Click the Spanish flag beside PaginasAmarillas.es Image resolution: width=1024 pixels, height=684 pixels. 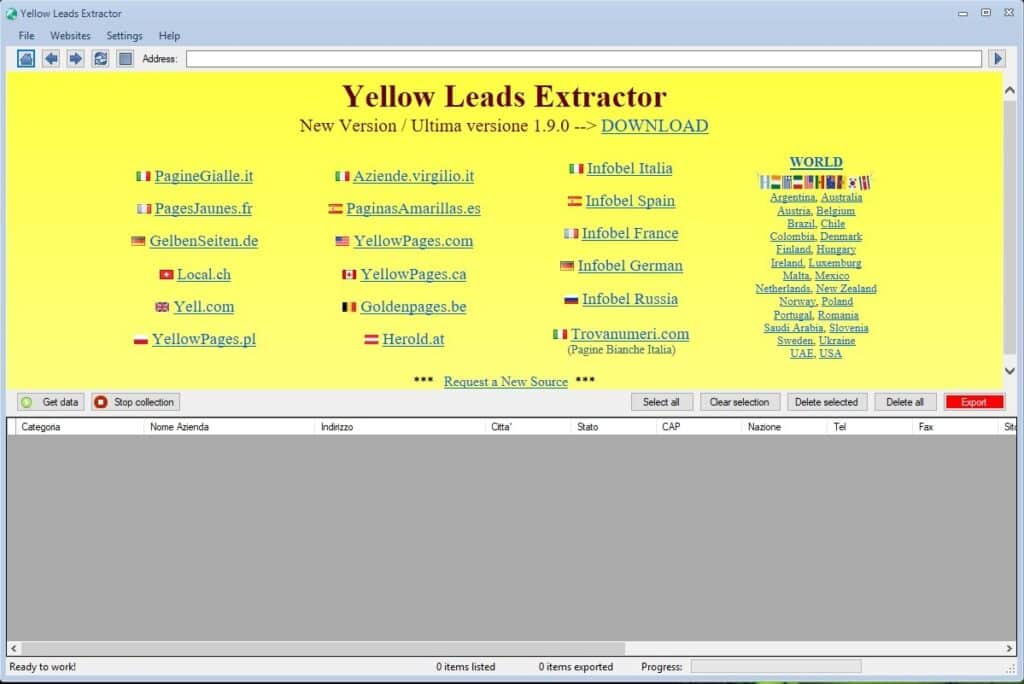click(x=337, y=209)
